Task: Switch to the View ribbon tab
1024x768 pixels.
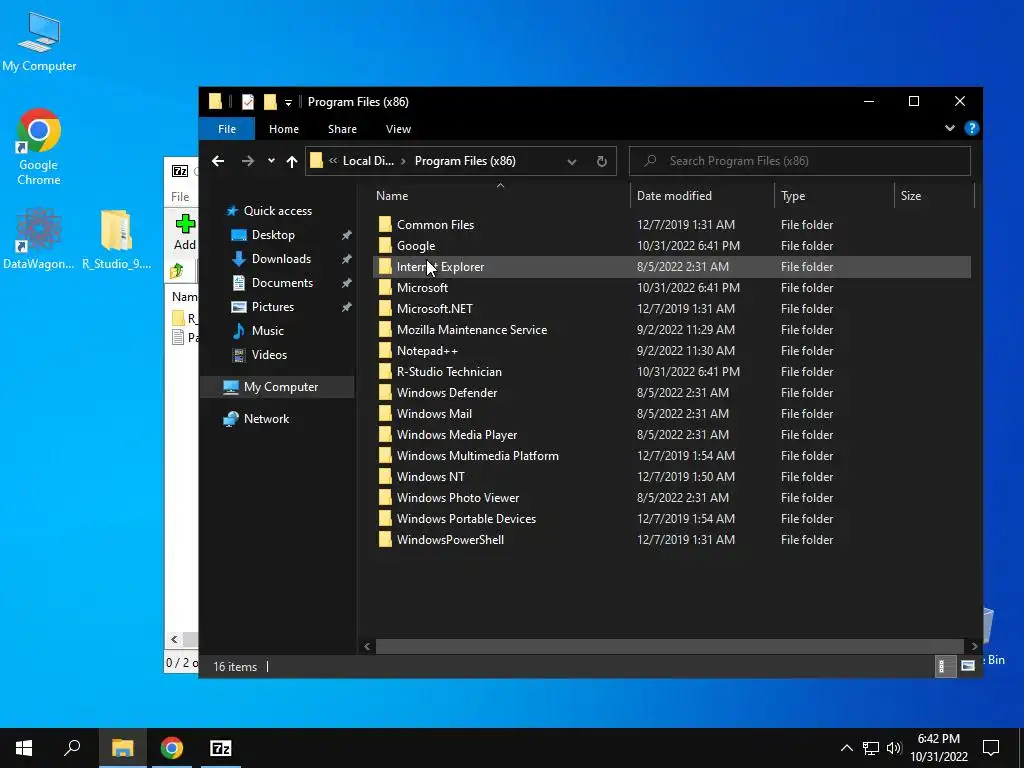Action: pyautogui.click(x=398, y=129)
